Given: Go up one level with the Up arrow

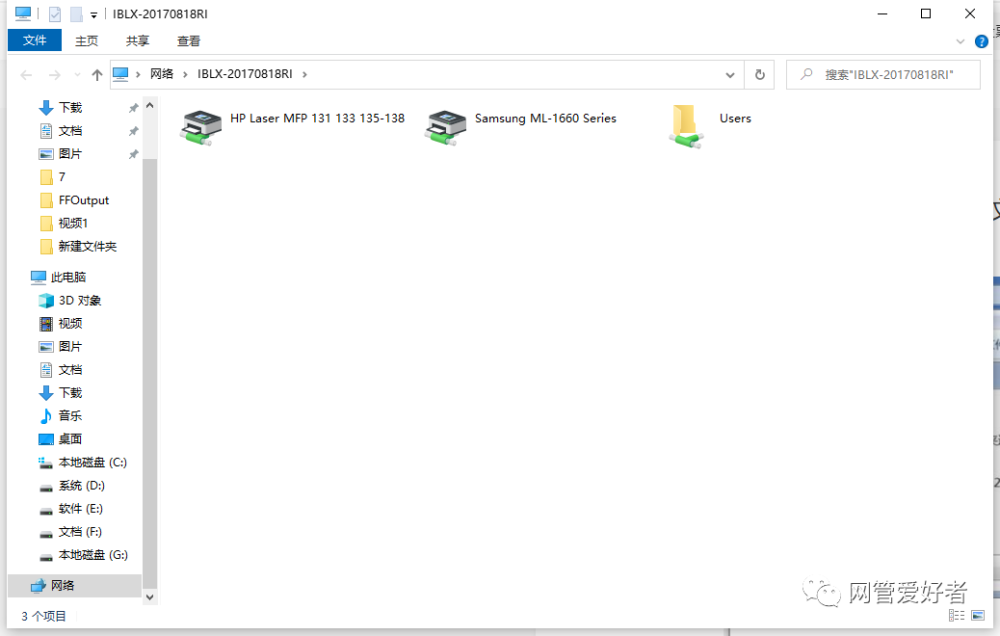Looking at the screenshot, I should (97, 75).
